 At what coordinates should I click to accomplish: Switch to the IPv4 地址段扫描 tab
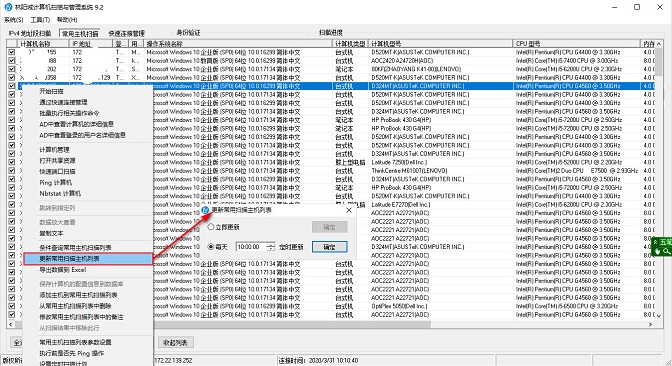pyautogui.click(x=30, y=33)
